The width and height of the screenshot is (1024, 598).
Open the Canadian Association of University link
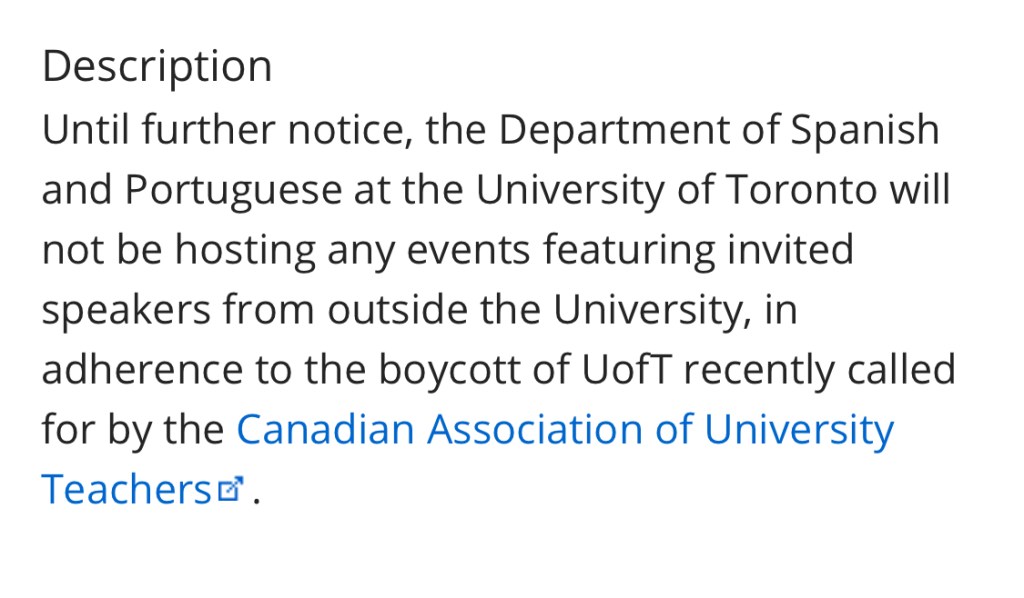565,430
